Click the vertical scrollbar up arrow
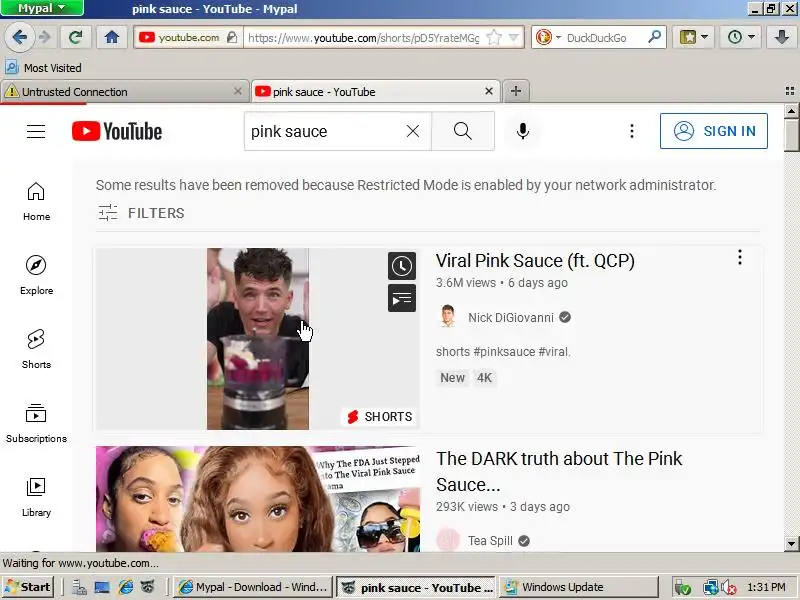800x600 pixels. pyautogui.click(x=791, y=110)
